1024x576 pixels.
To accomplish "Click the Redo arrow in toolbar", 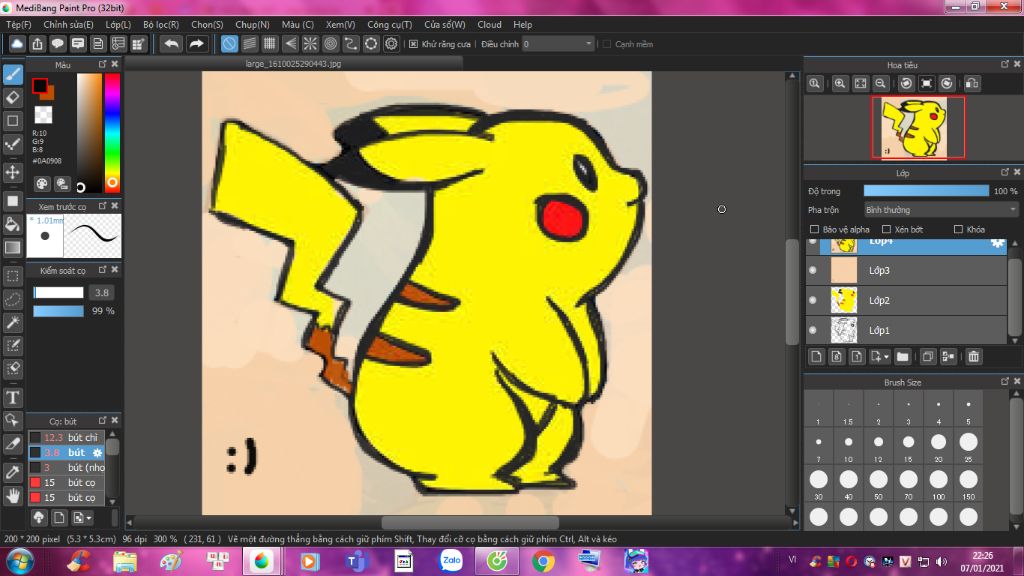I will [196, 44].
